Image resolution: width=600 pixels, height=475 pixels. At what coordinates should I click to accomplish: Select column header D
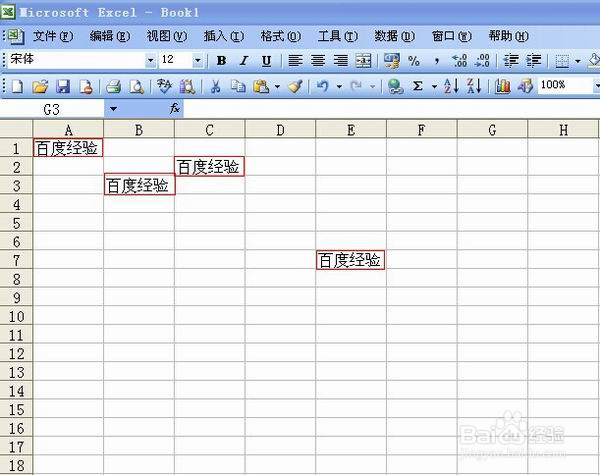click(280, 130)
